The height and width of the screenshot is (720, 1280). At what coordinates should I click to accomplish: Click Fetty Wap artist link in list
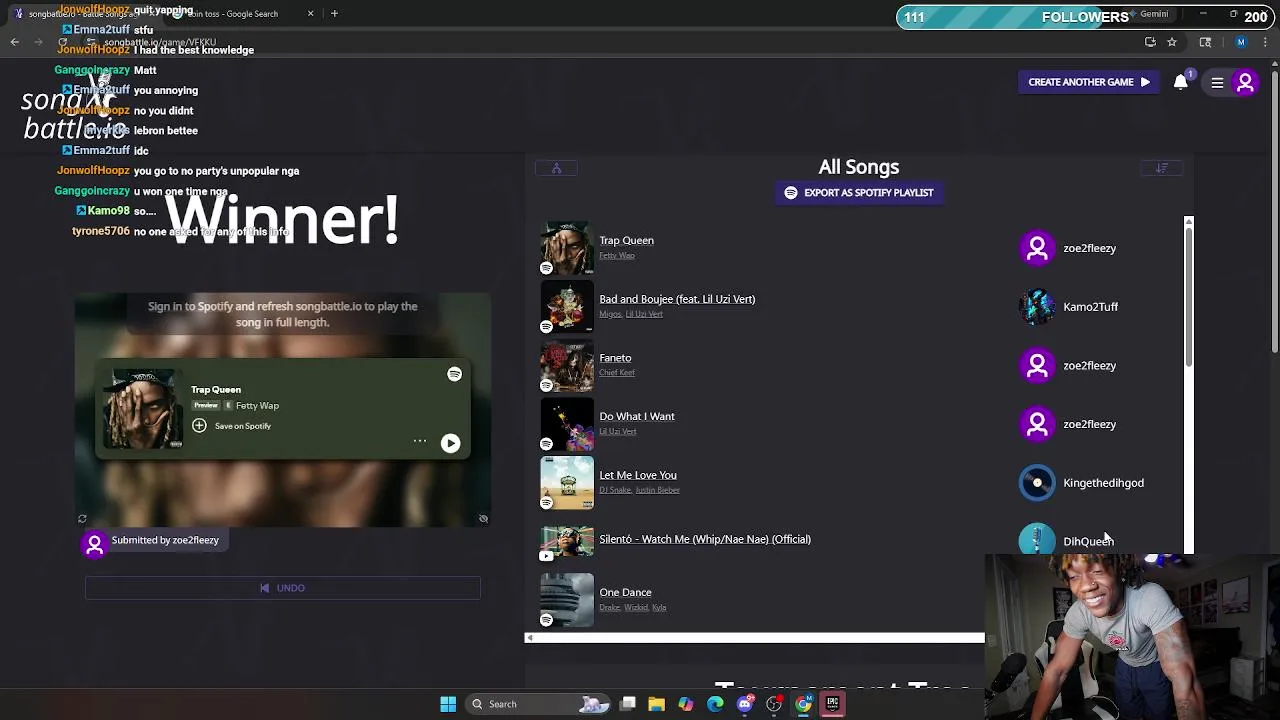(x=616, y=256)
